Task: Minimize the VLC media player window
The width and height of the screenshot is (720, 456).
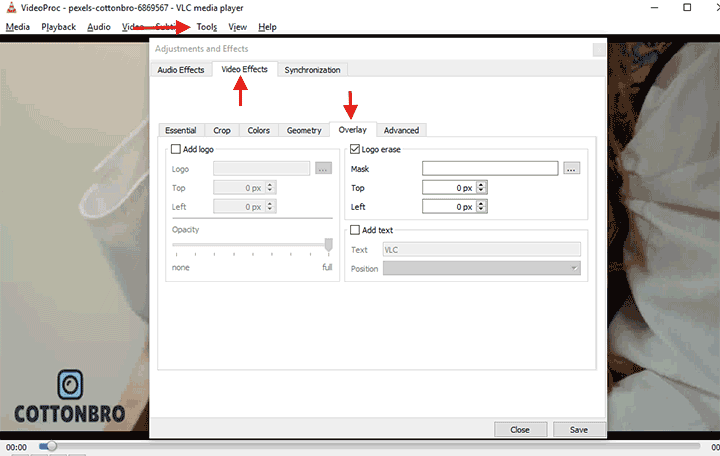Action: coord(655,7)
